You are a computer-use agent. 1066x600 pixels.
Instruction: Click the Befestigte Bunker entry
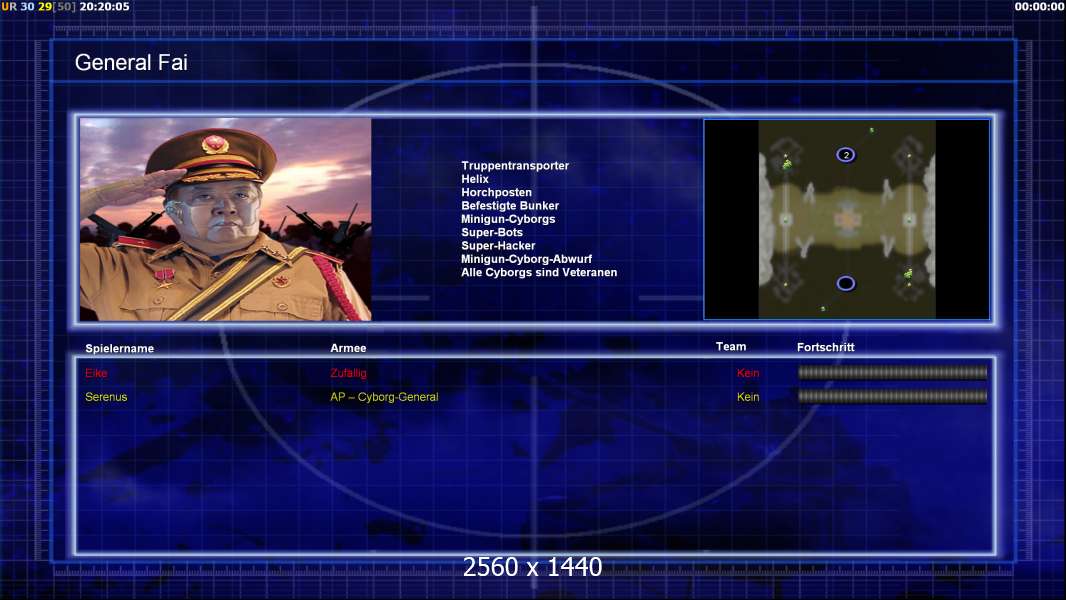[x=510, y=205]
